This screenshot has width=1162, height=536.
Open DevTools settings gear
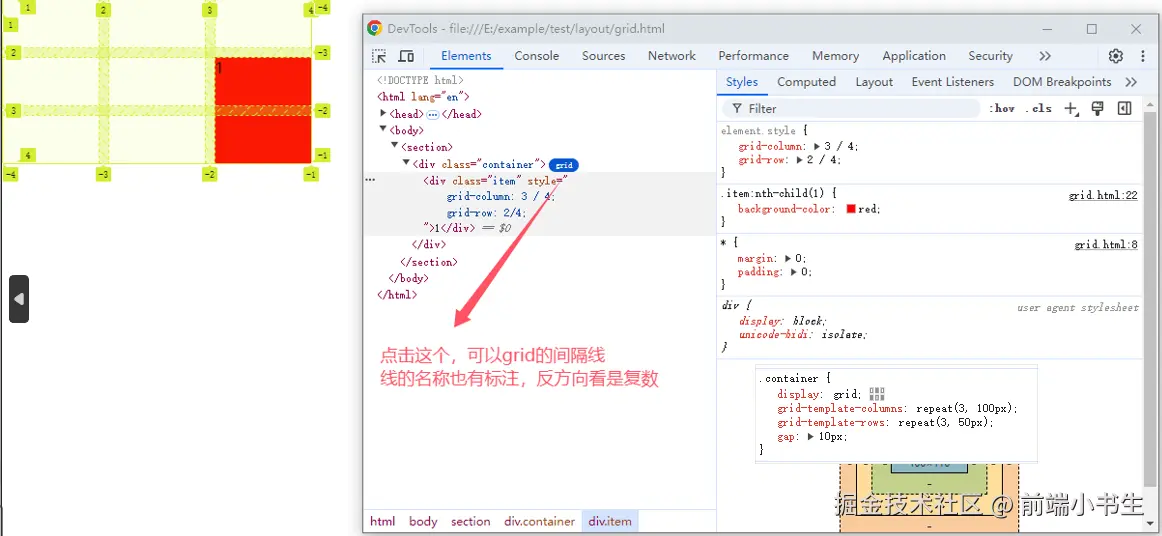(x=1115, y=56)
